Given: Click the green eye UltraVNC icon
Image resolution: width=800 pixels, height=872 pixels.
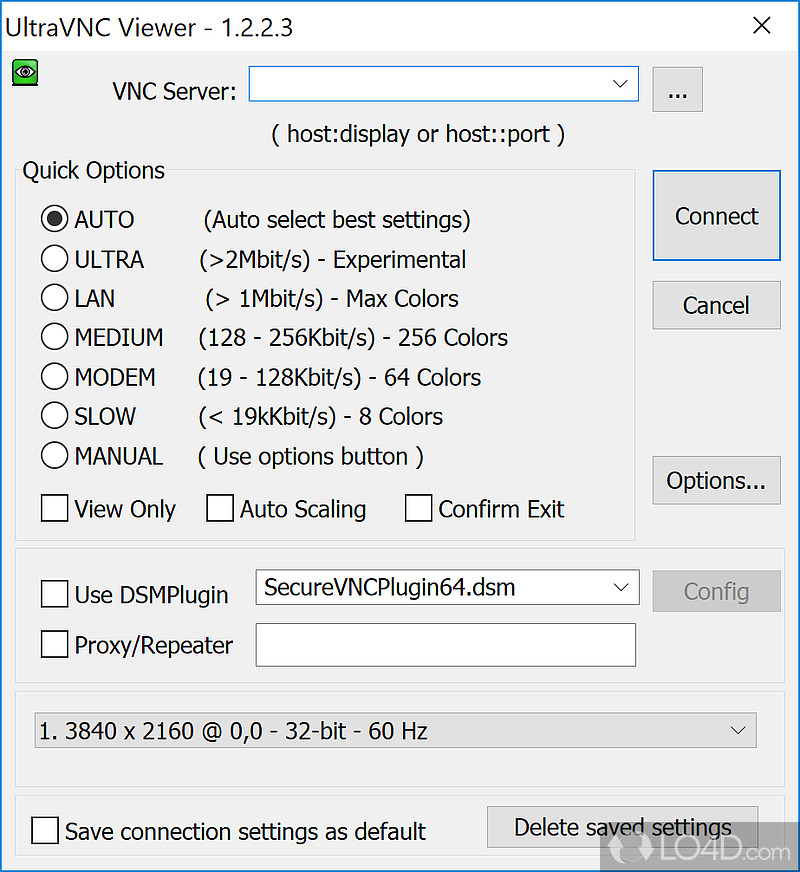Looking at the screenshot, I should (25, 72).
